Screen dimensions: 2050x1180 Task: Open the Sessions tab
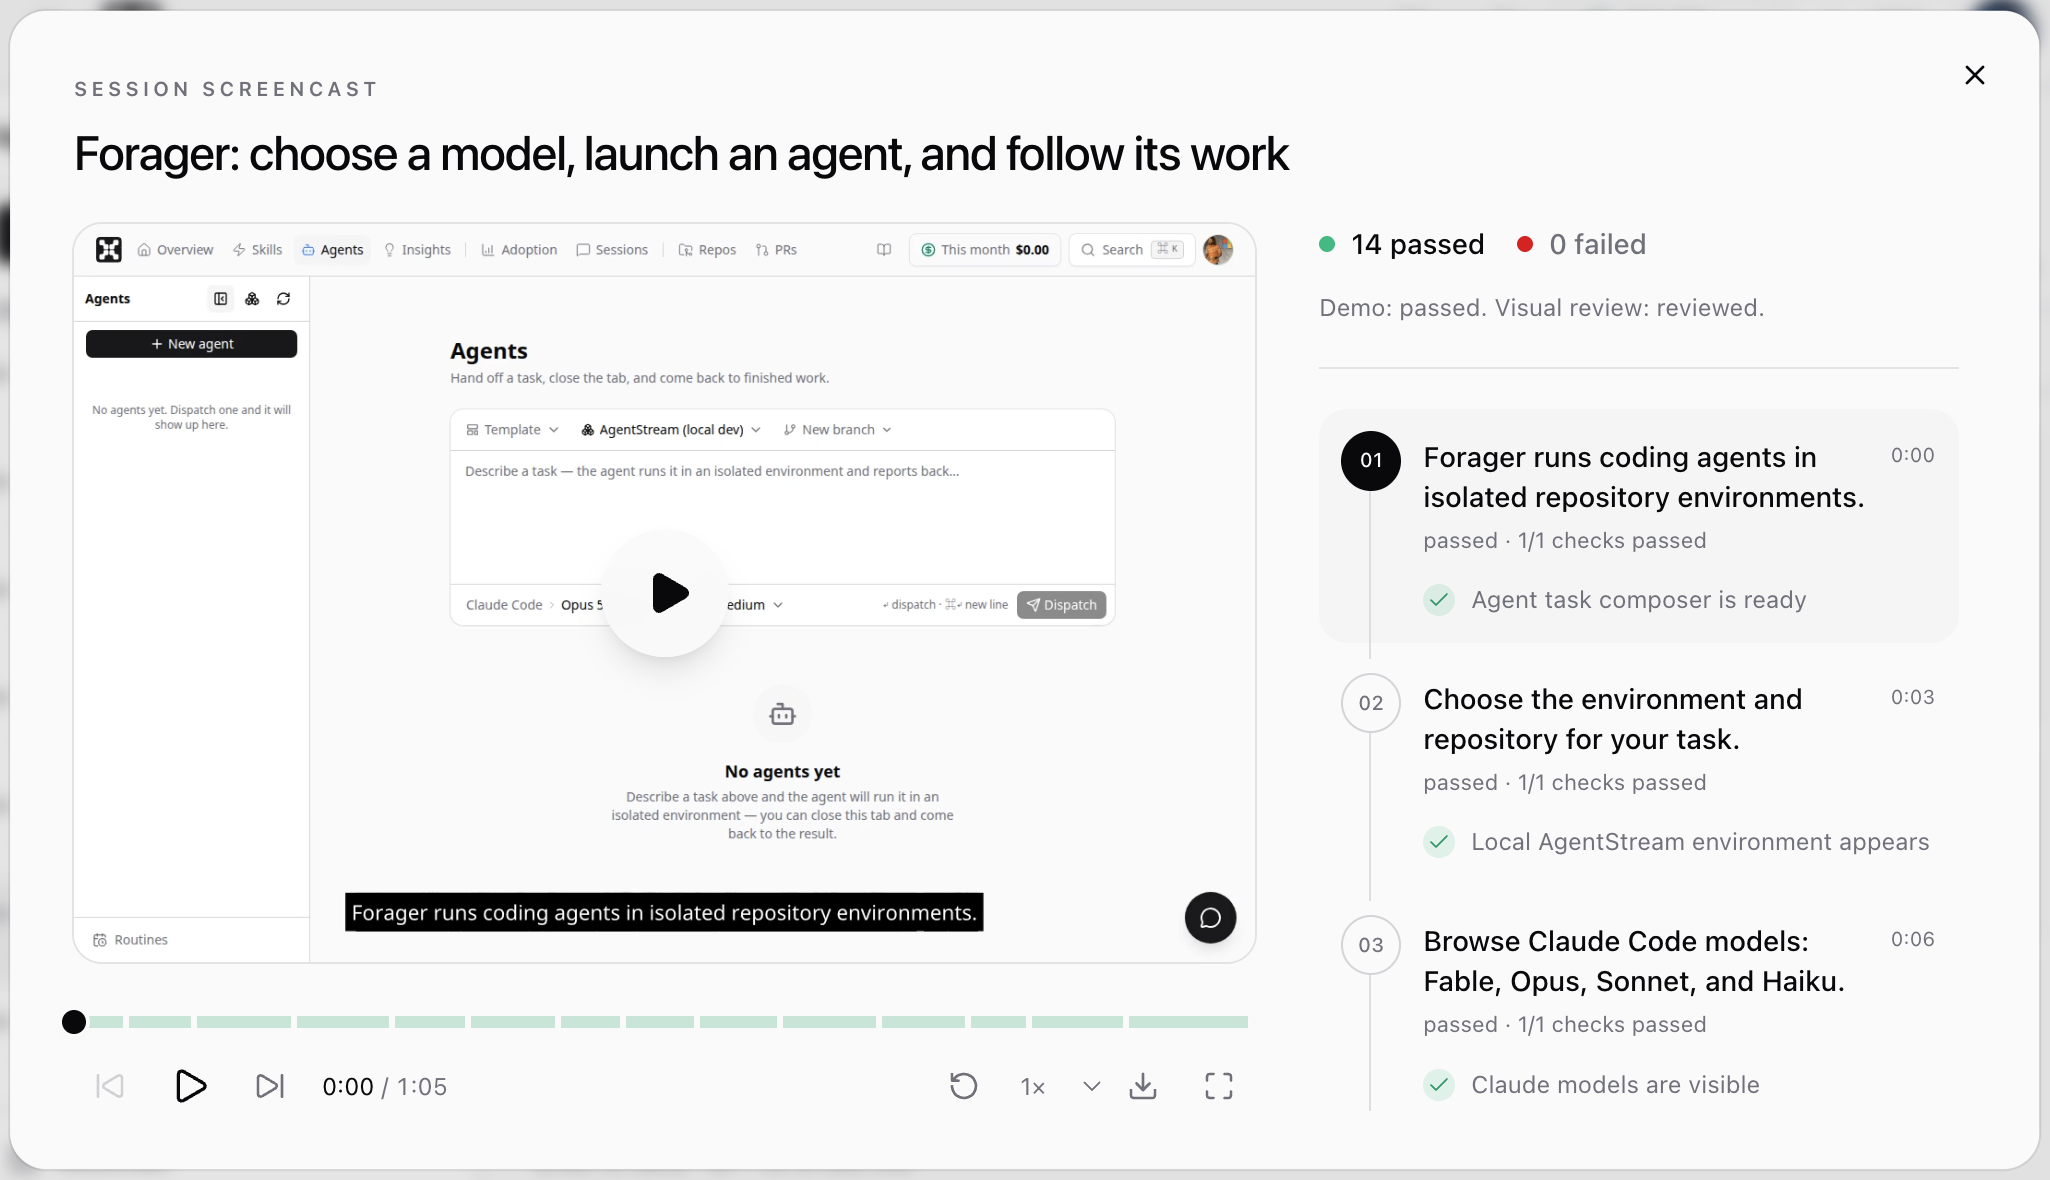(612, 250)
